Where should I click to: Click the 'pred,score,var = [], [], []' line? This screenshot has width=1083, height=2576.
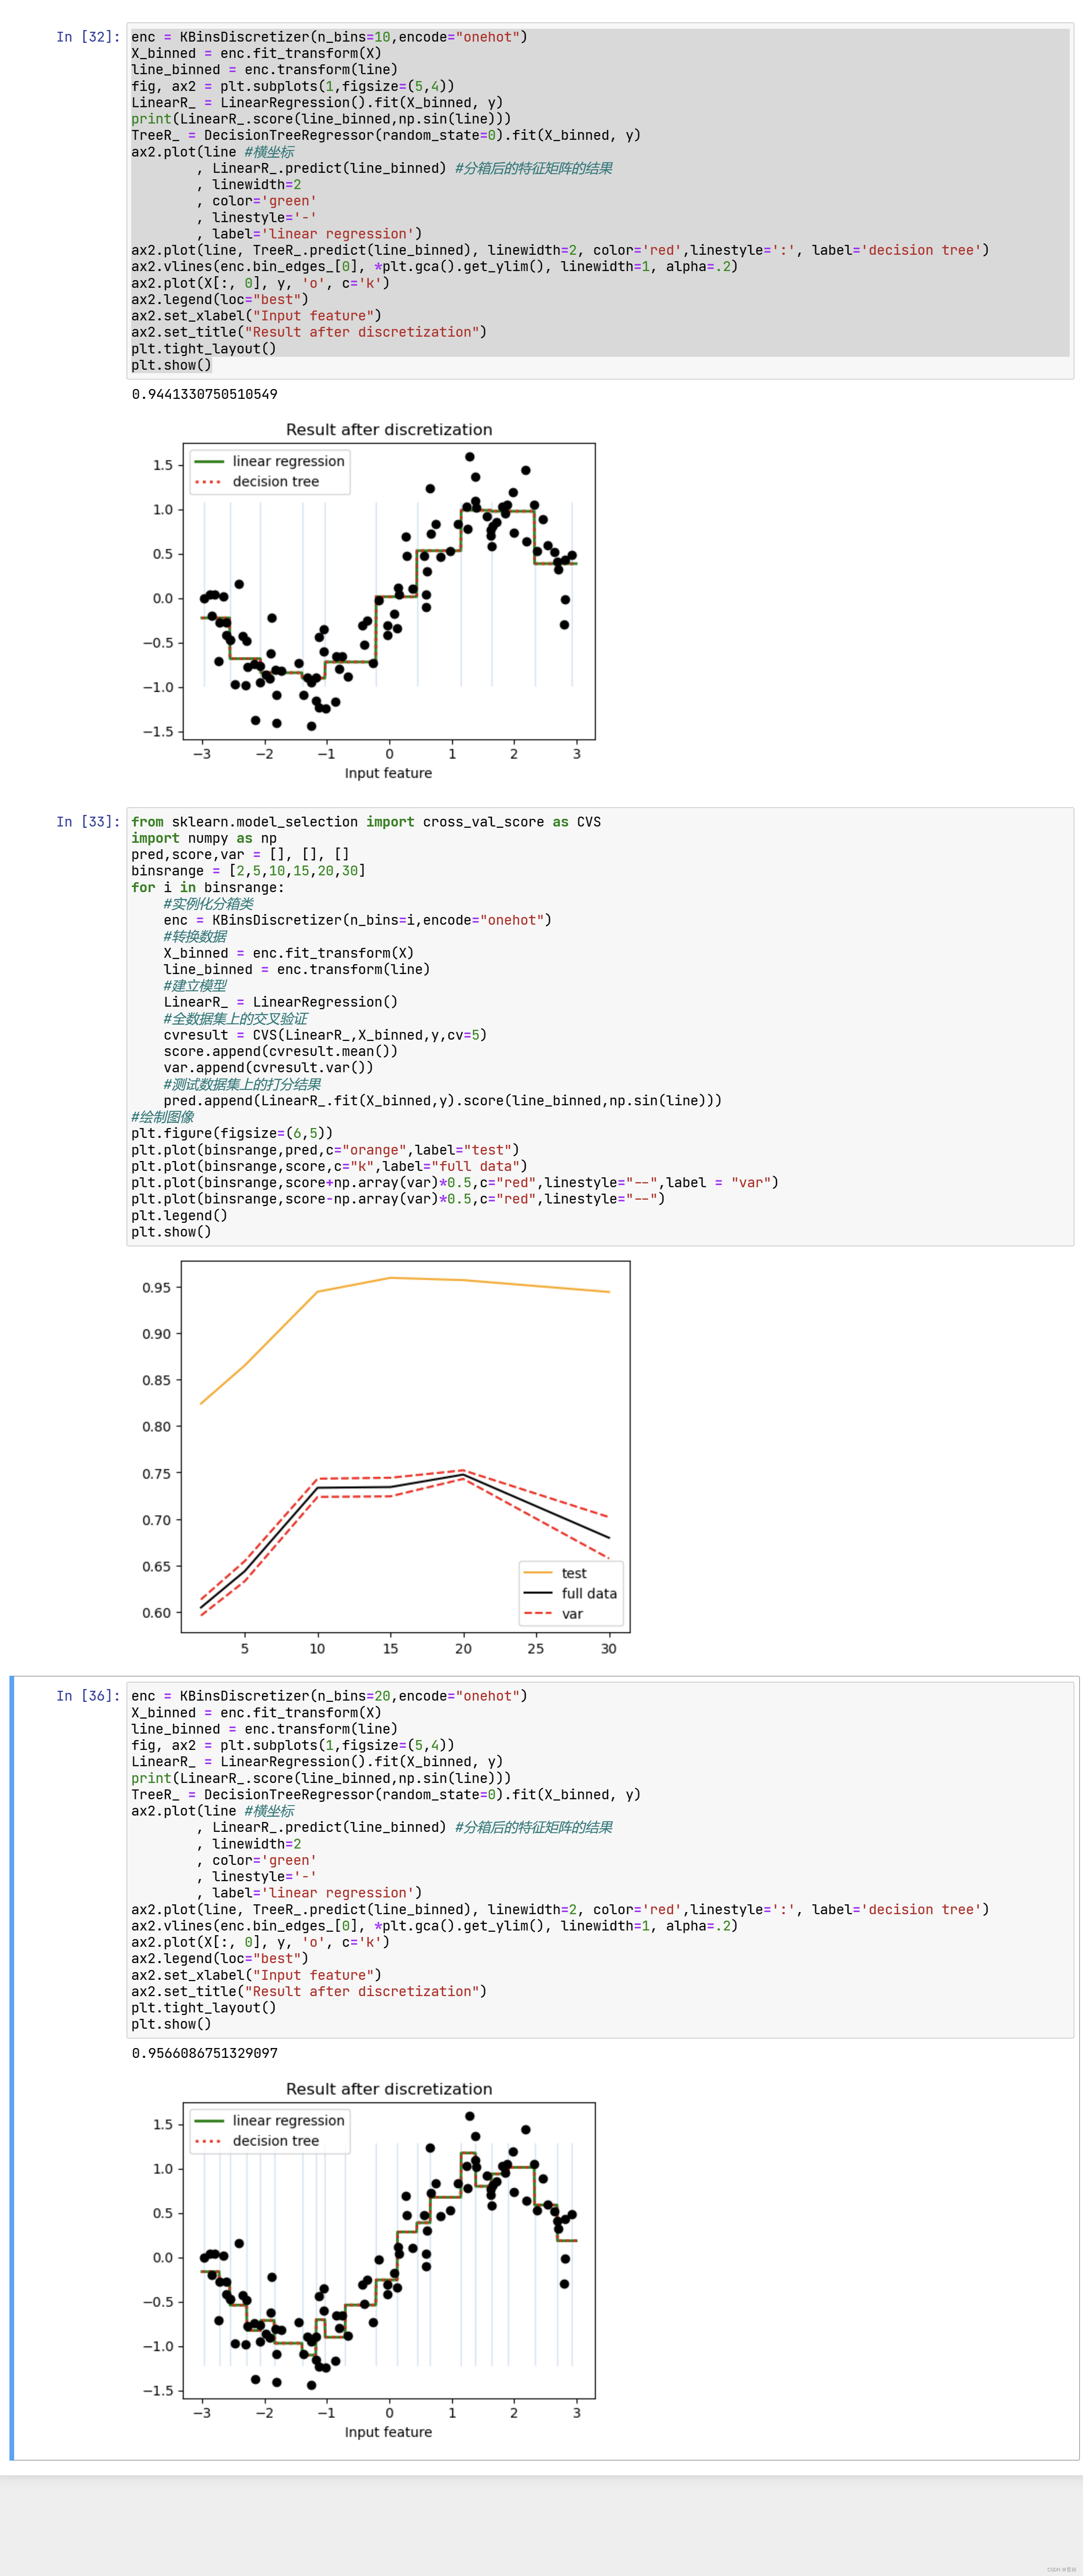coord(240,854)
